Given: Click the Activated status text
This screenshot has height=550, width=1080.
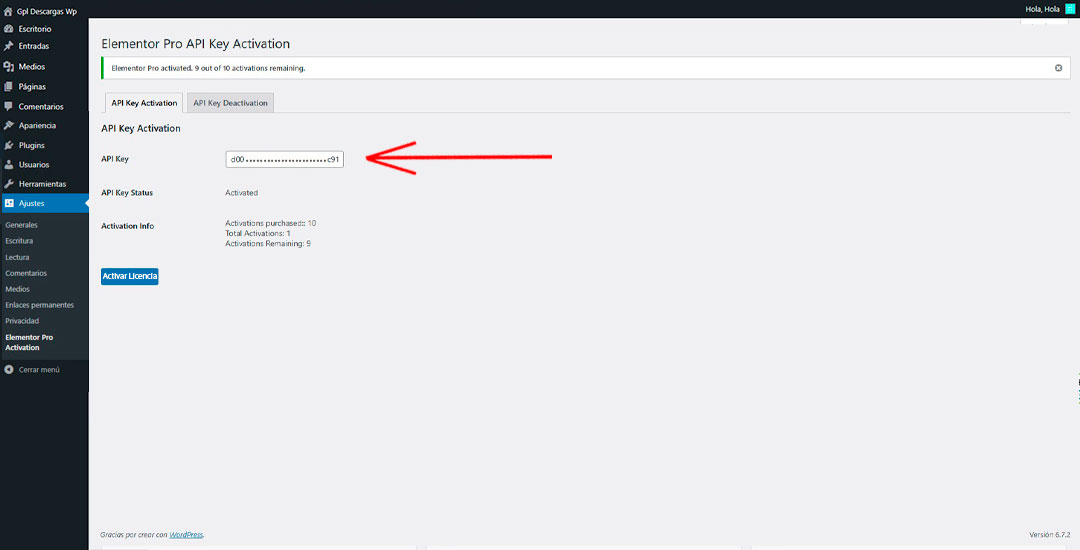Looking at the screenshot, I should tap(241, 193).
